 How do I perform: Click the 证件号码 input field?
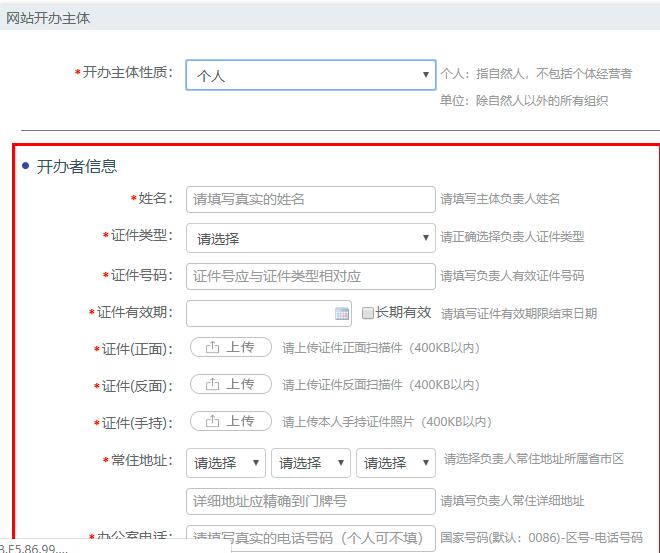point(311,276)
